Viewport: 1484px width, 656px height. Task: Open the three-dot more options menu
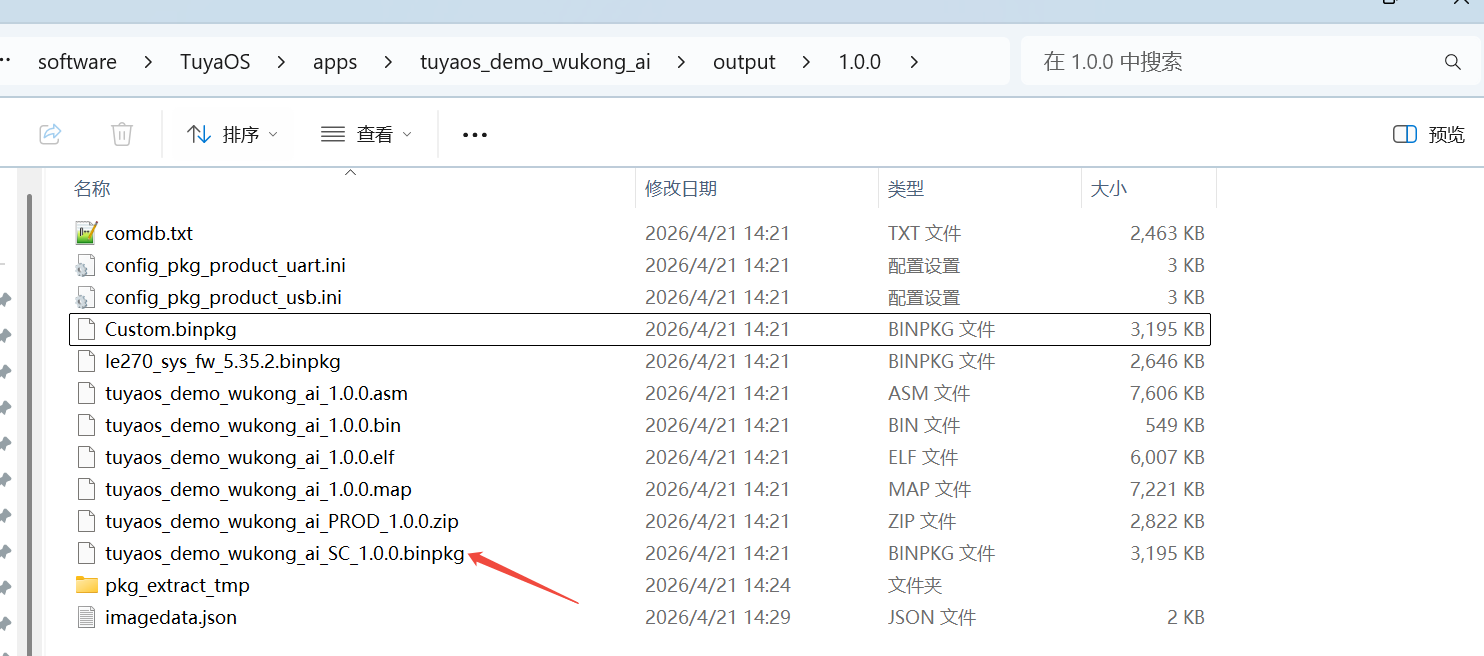tap(475, 134)
